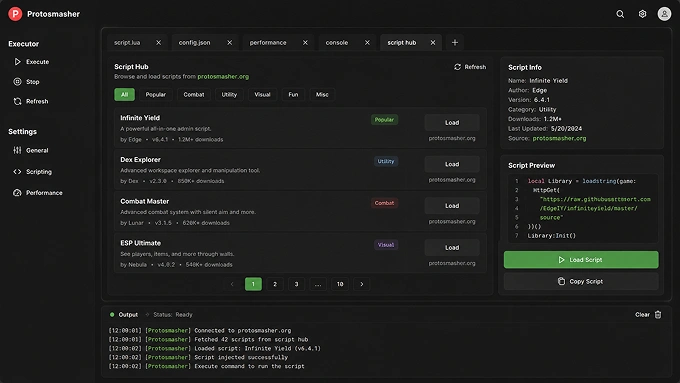Close the config.json tab
680x383 pixels.
[229, 43]
